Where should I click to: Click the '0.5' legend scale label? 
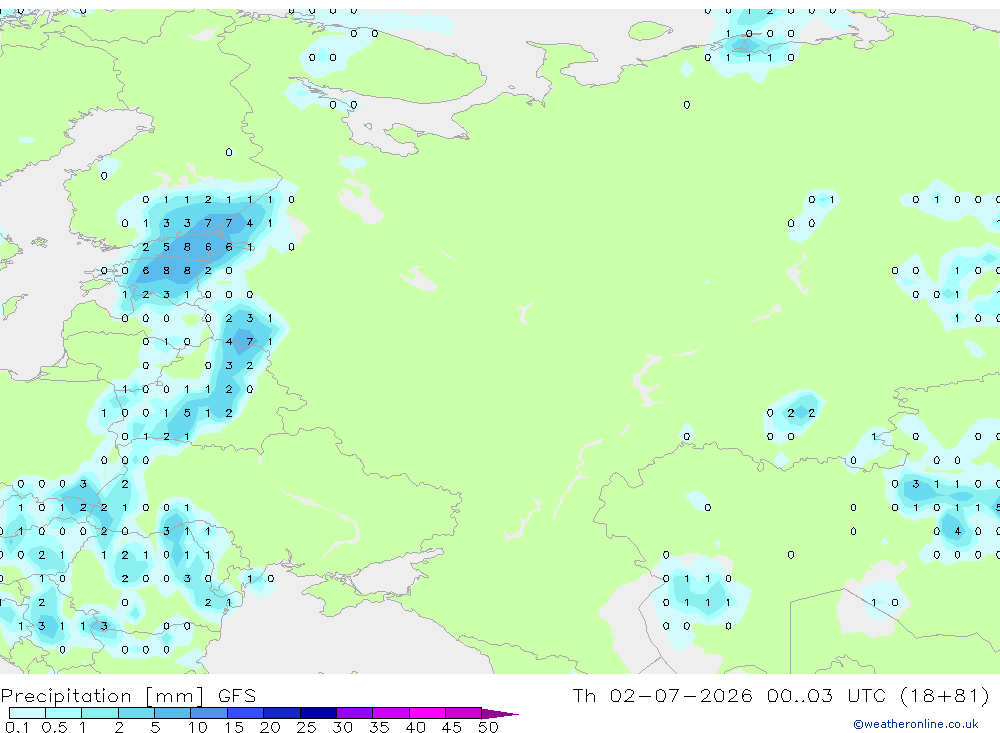[x=54, y=727]
